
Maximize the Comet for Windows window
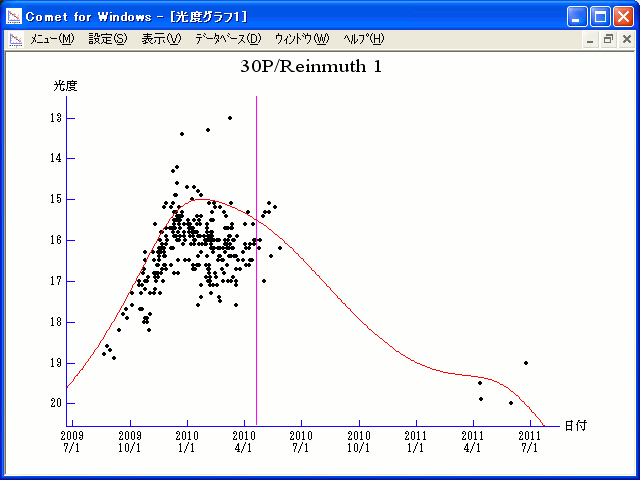click(x=600, y=16)
